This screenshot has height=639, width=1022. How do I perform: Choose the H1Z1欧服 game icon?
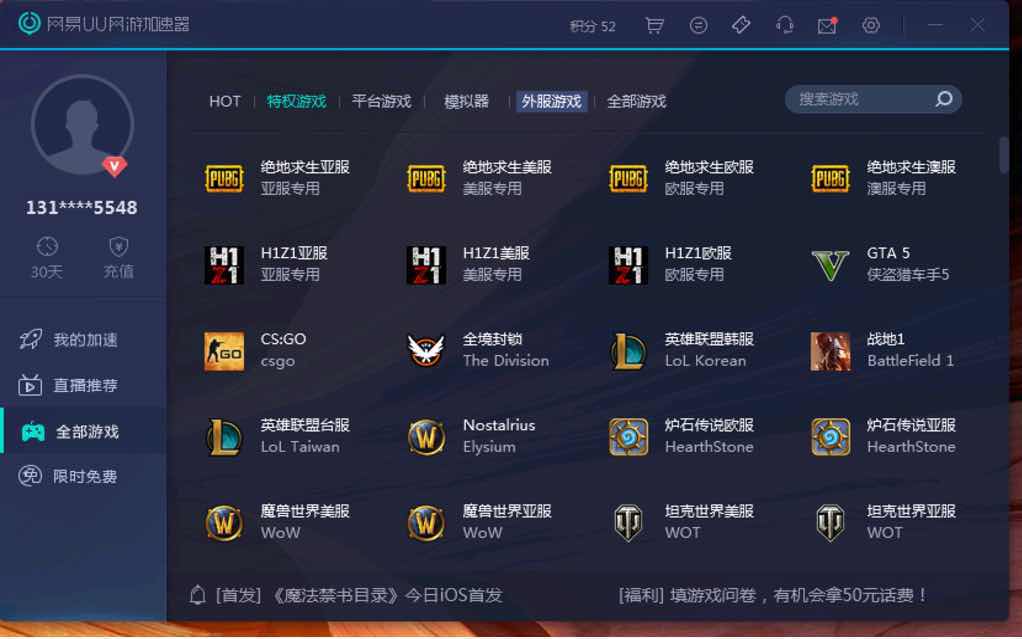pyautogui.click(x=628, y=265)
